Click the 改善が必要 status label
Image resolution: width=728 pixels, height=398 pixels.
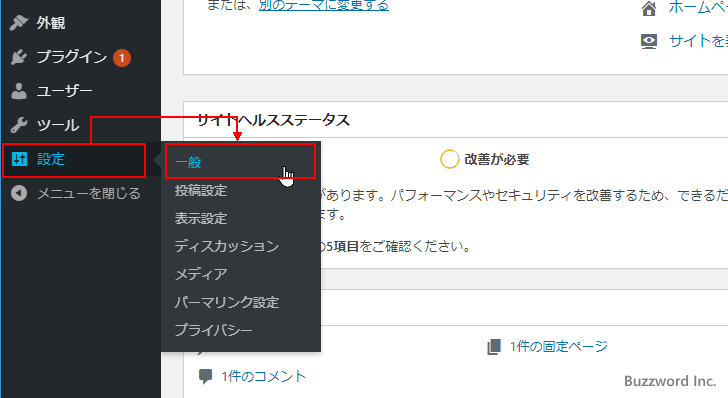pos(497,159)
